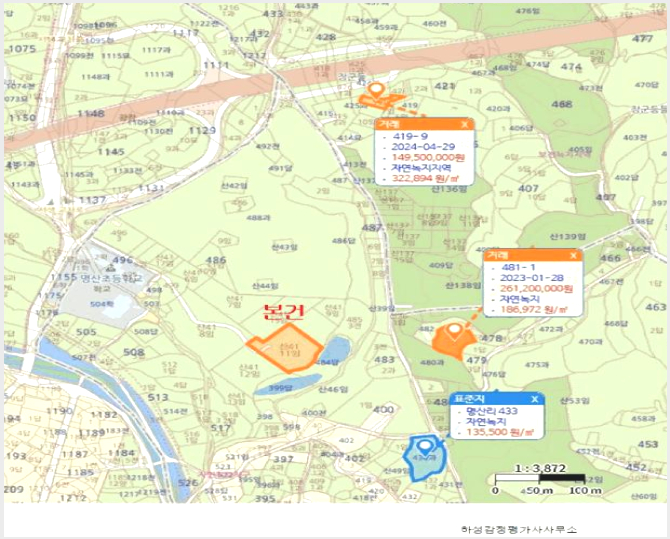Click the 명산초등학교 school label

[x=111, y=278]
